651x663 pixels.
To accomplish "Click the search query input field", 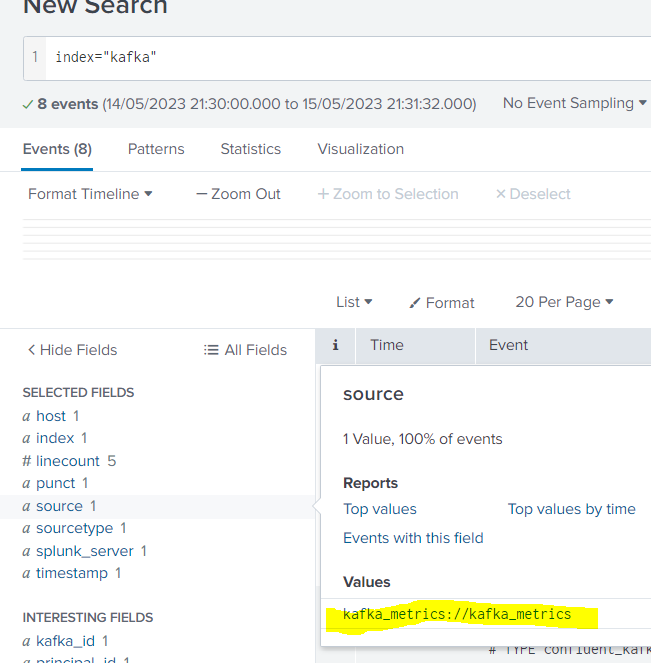I will (x=347, y=58).
